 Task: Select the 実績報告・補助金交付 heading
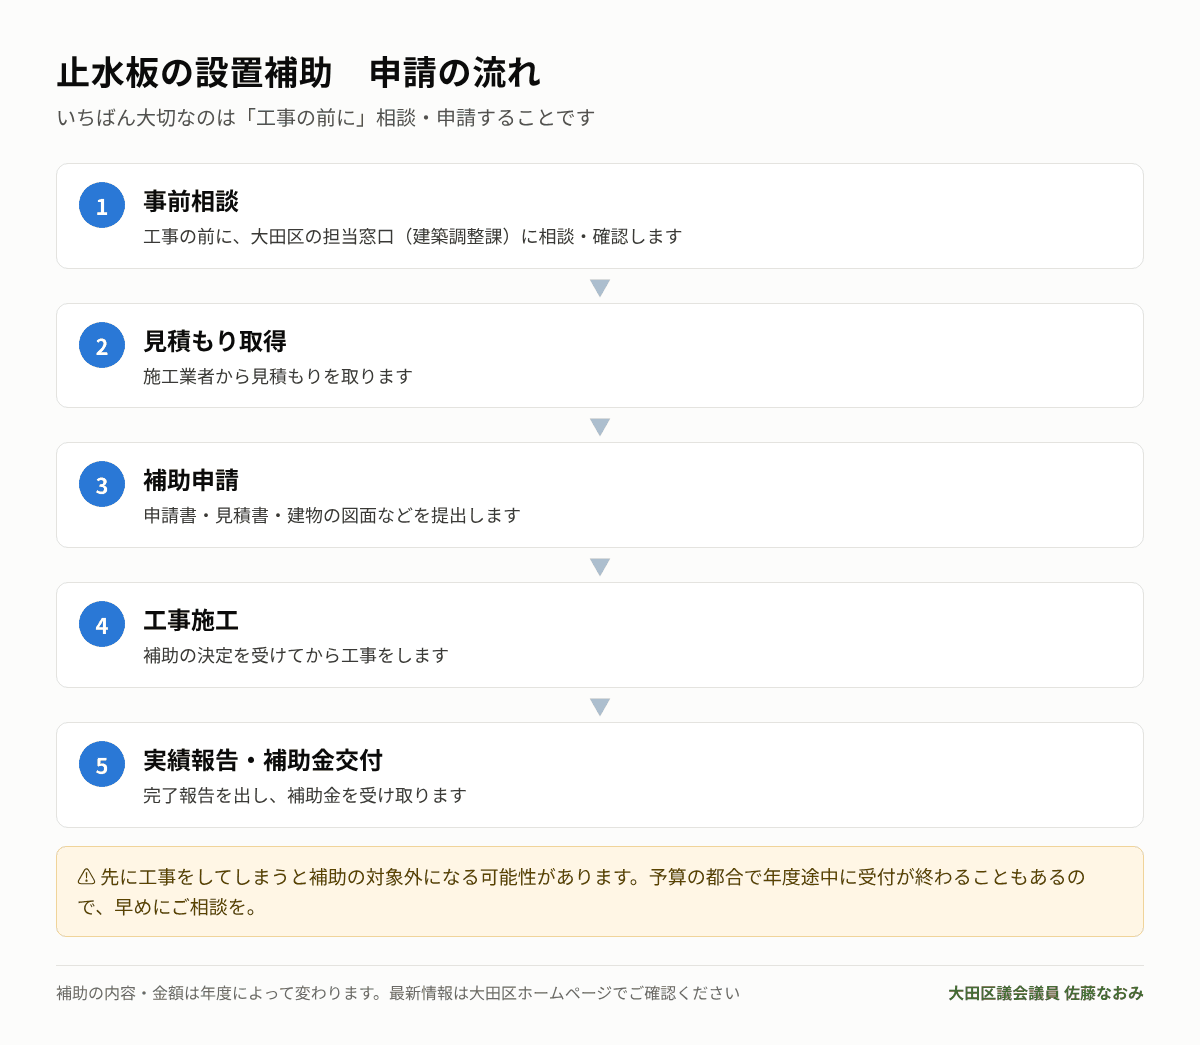coord(263,760)
